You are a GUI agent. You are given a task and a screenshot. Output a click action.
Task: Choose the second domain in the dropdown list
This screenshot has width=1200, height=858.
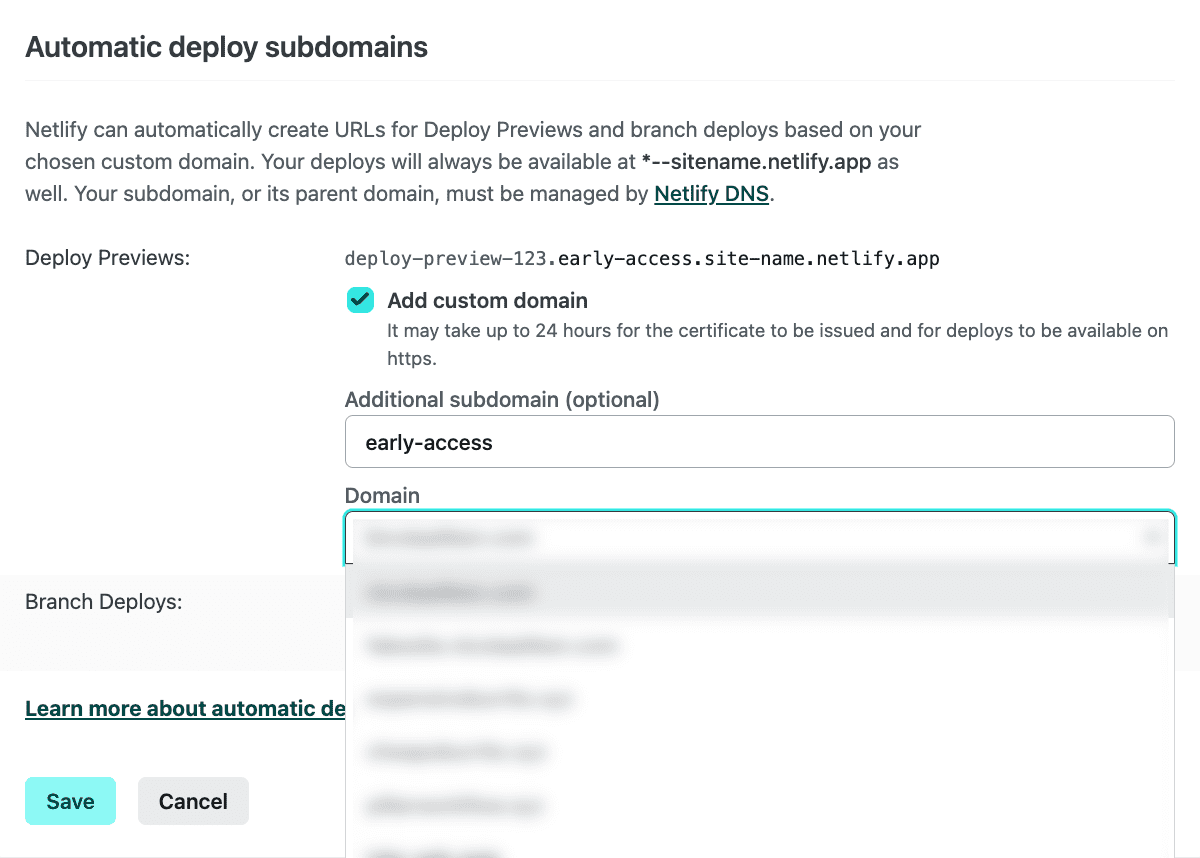pyautogui.click(x=759, y=645)
